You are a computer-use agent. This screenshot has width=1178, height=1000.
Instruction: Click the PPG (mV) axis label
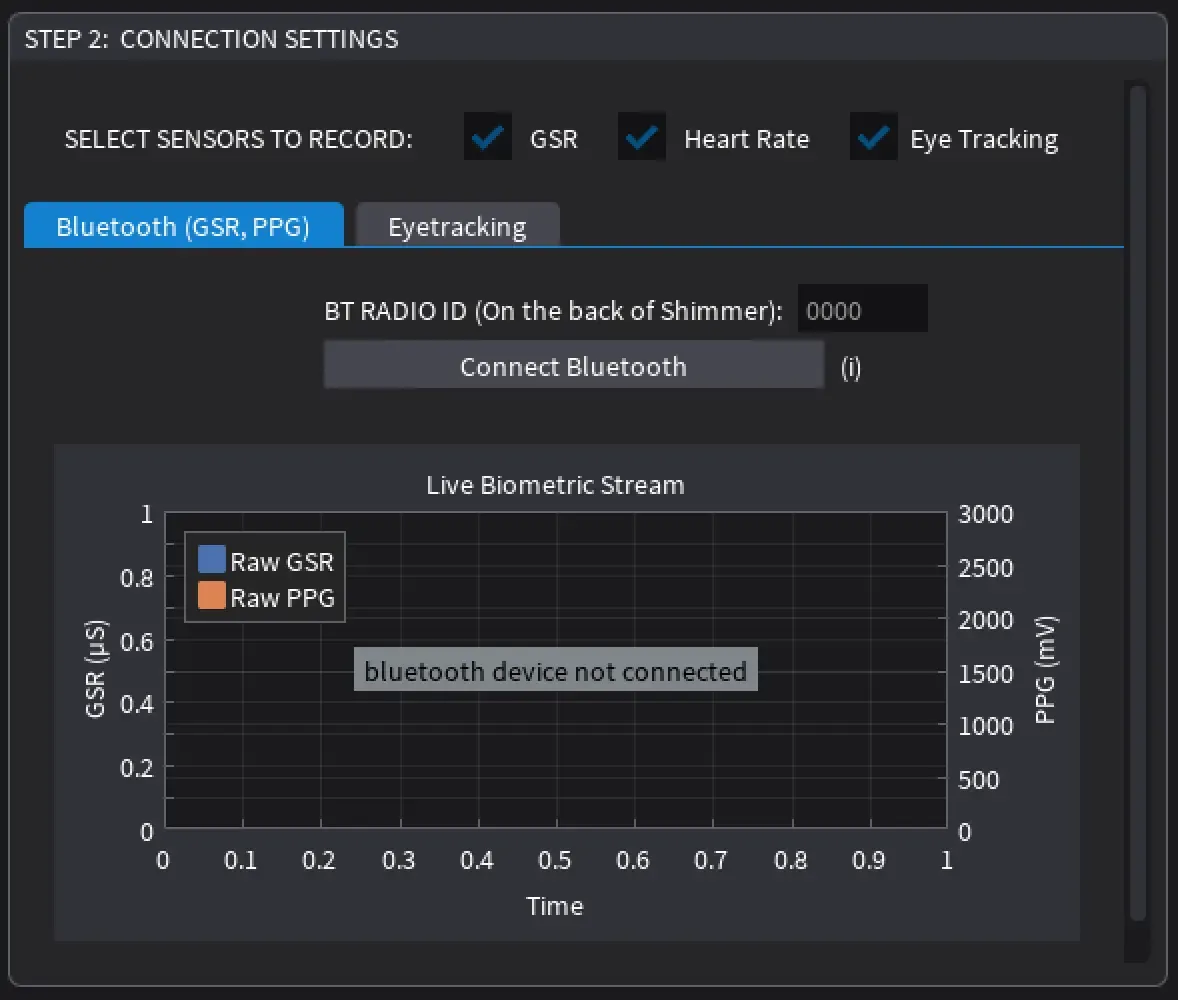coord(1046,672)
